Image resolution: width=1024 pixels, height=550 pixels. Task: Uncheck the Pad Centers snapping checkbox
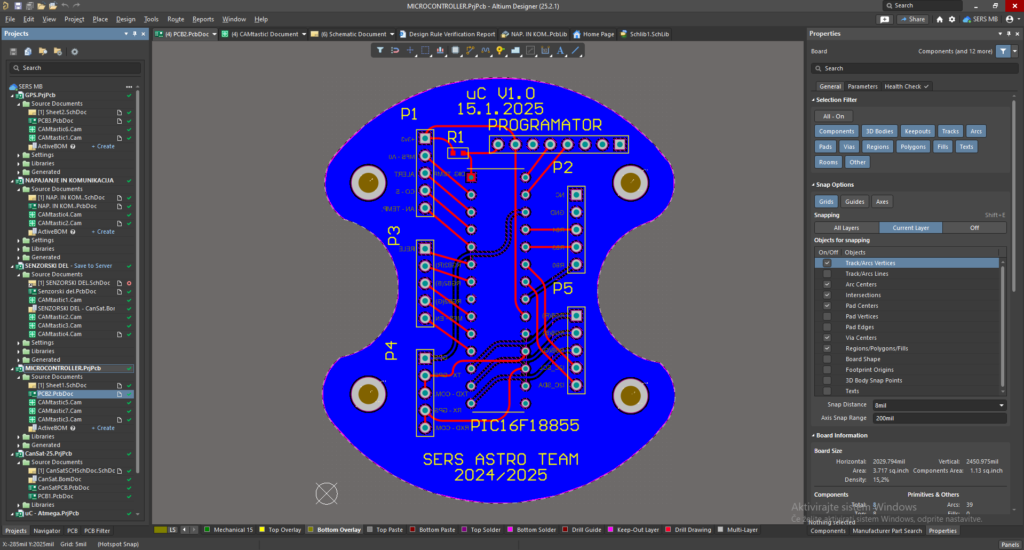(x=826, y=306)
